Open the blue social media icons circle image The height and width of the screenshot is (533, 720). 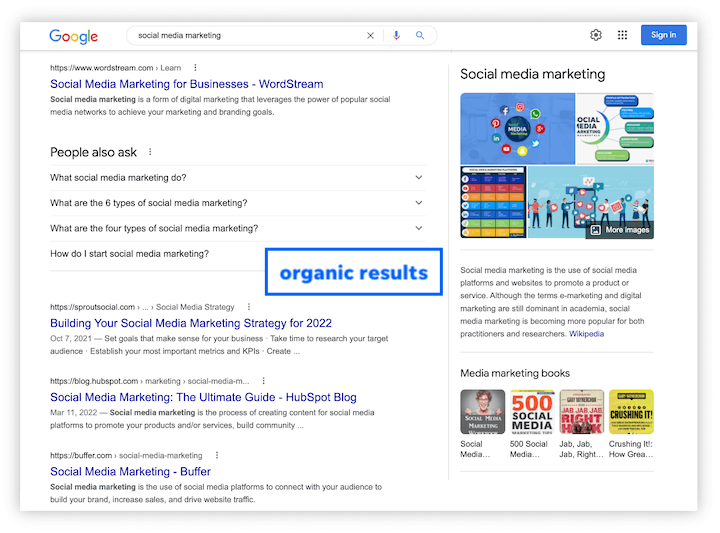(x=518, y=129)
